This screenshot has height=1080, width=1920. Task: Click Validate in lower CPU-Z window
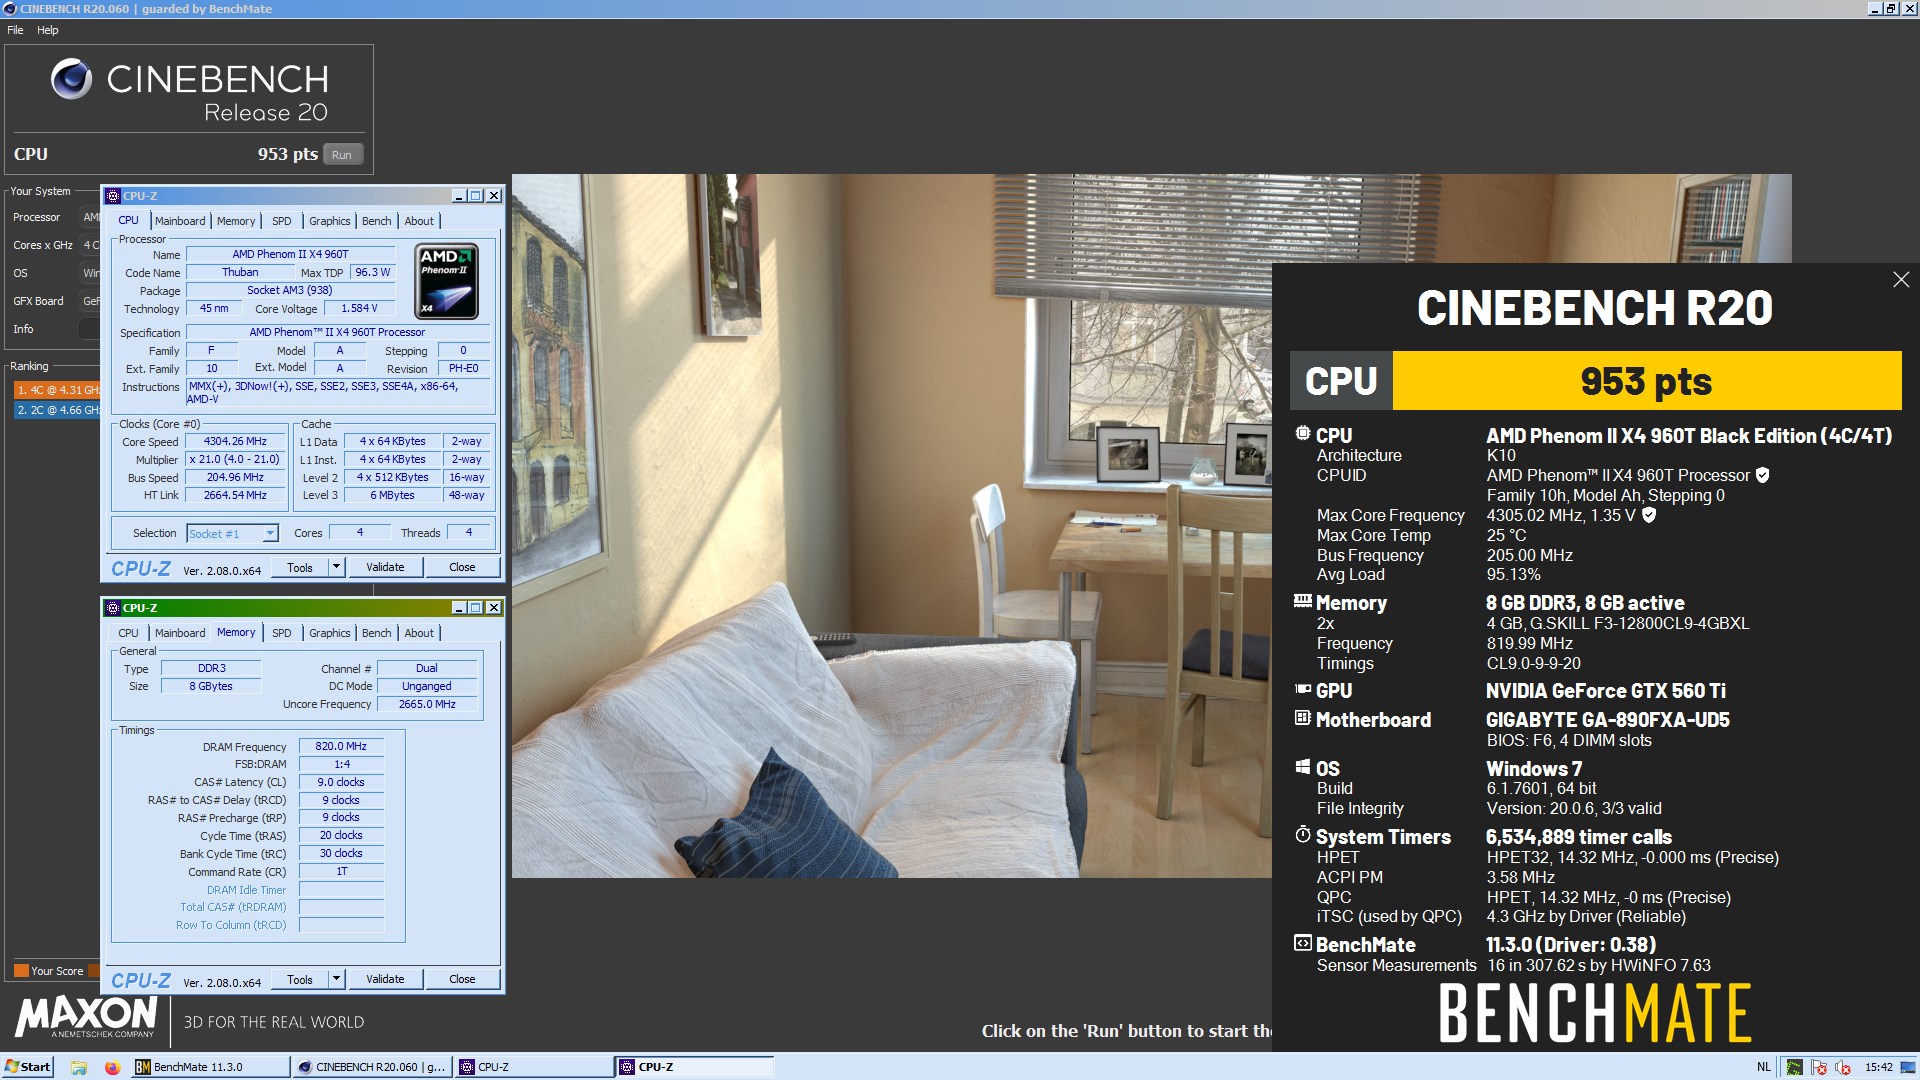pos(385,979)
